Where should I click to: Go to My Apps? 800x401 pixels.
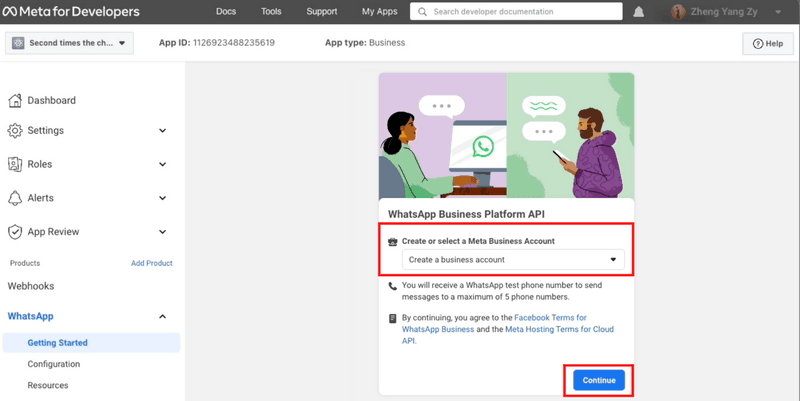pyautogui.click(x=379, y=11)
